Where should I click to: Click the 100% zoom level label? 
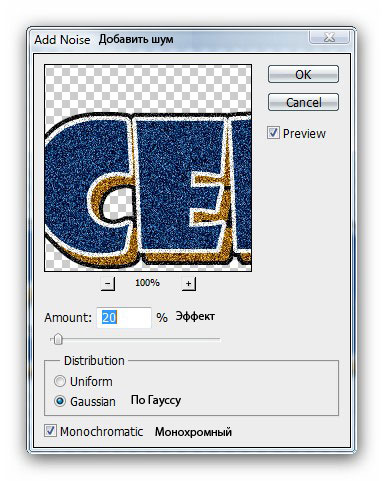click(x=147, y=283)
